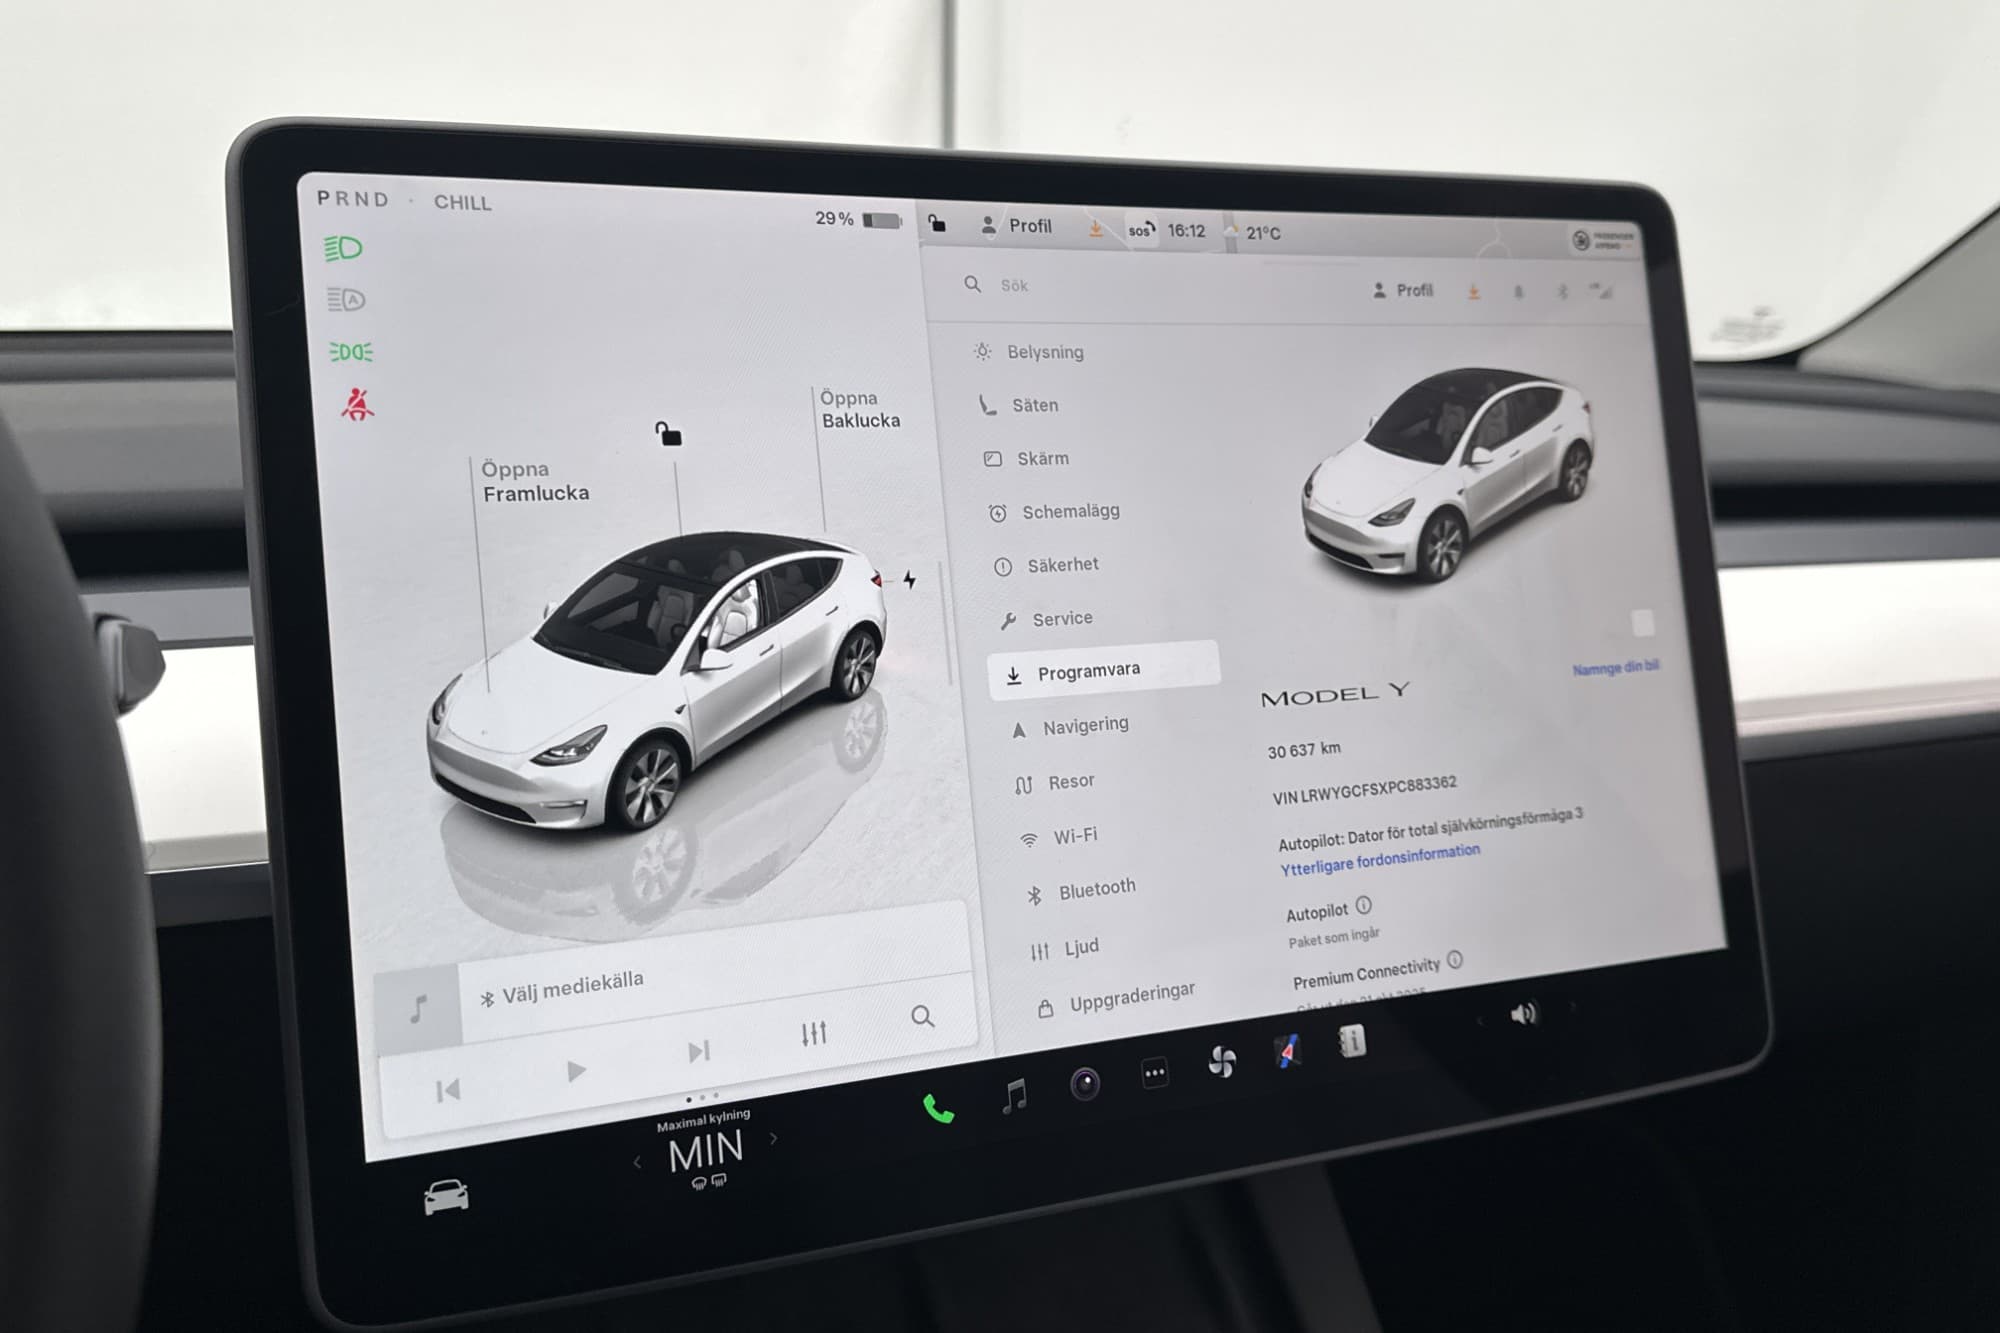Tap the status bar lock icon
The height and width of the screenshot is (1333, 2000).
[937, 223]
